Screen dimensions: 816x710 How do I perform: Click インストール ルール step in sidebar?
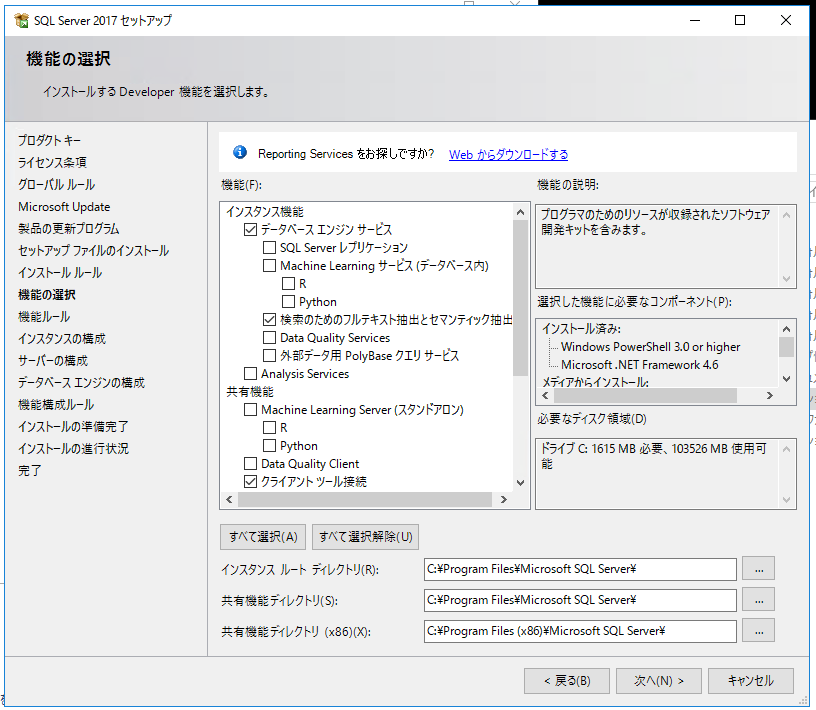pyautogui.click(x=60, y=273)
